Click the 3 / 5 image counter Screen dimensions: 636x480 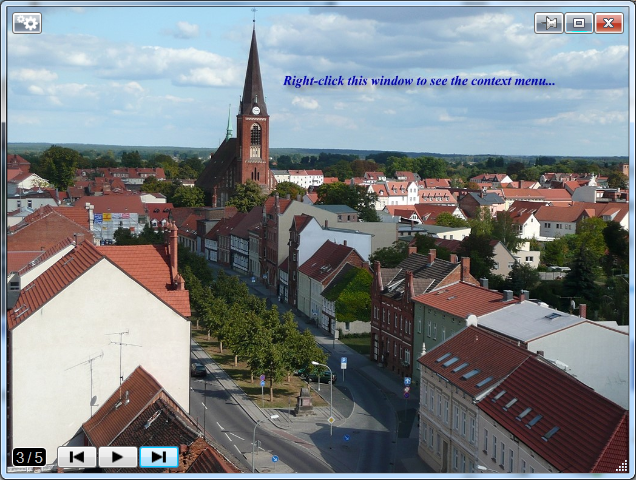29,457
